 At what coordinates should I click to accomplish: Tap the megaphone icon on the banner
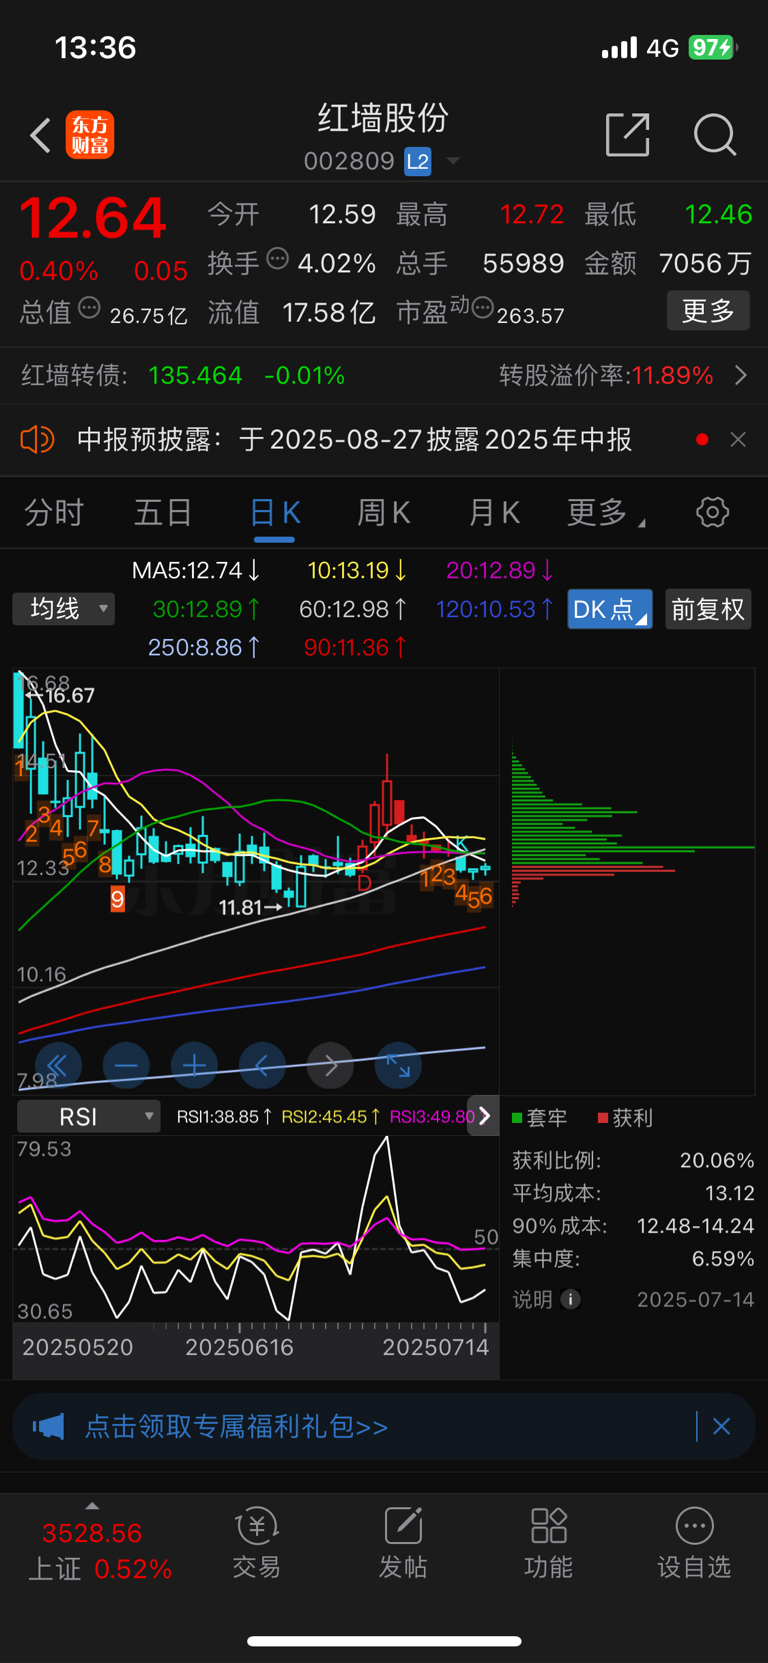tap(48, 1426)
